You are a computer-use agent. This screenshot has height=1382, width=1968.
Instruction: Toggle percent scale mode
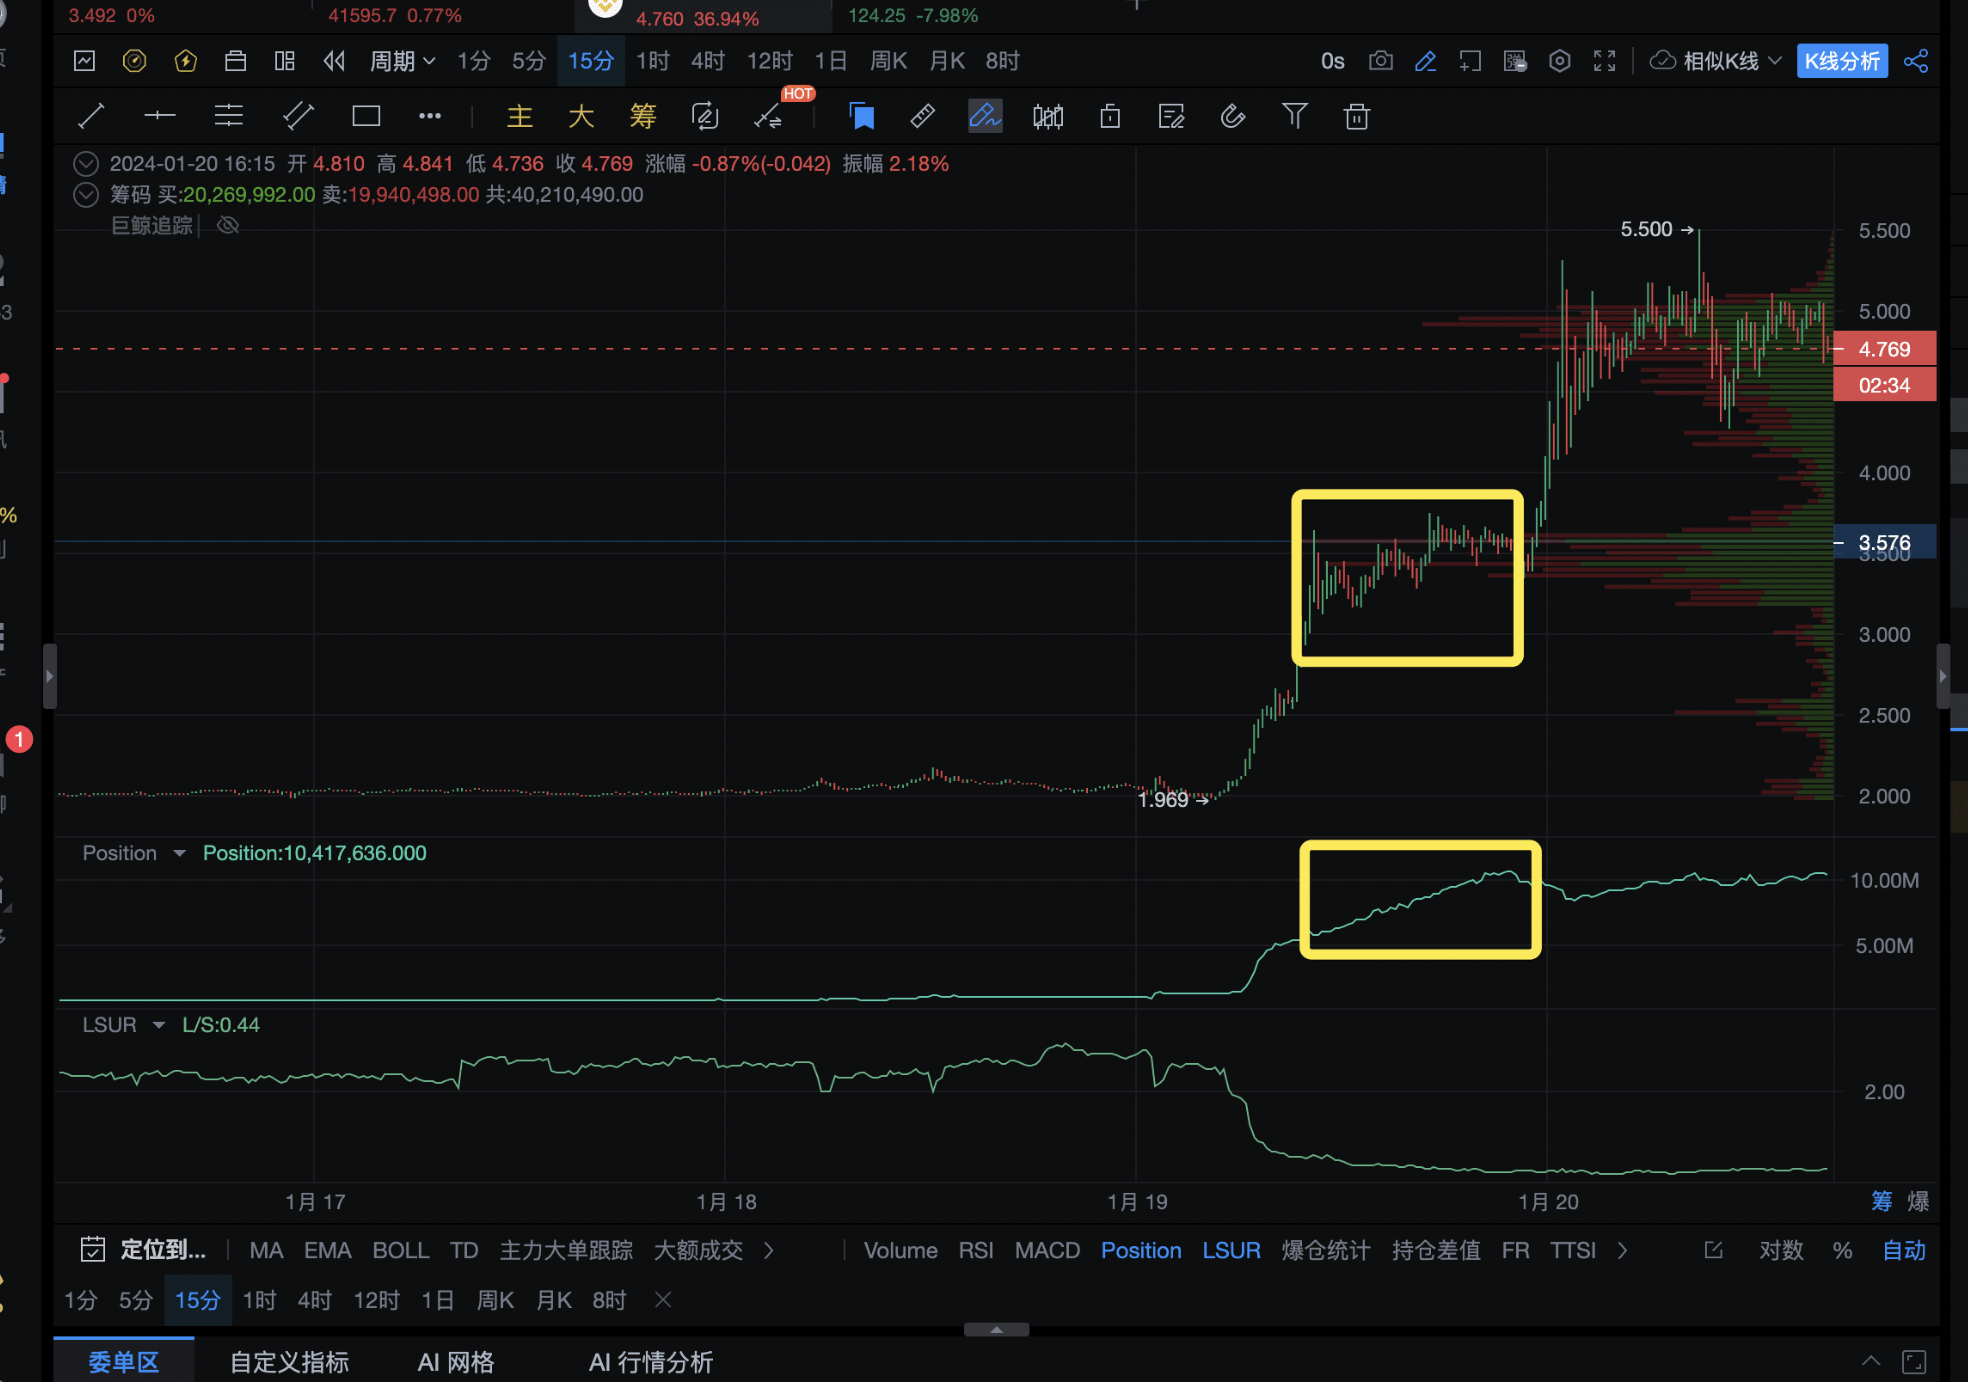[1842, 1250]
